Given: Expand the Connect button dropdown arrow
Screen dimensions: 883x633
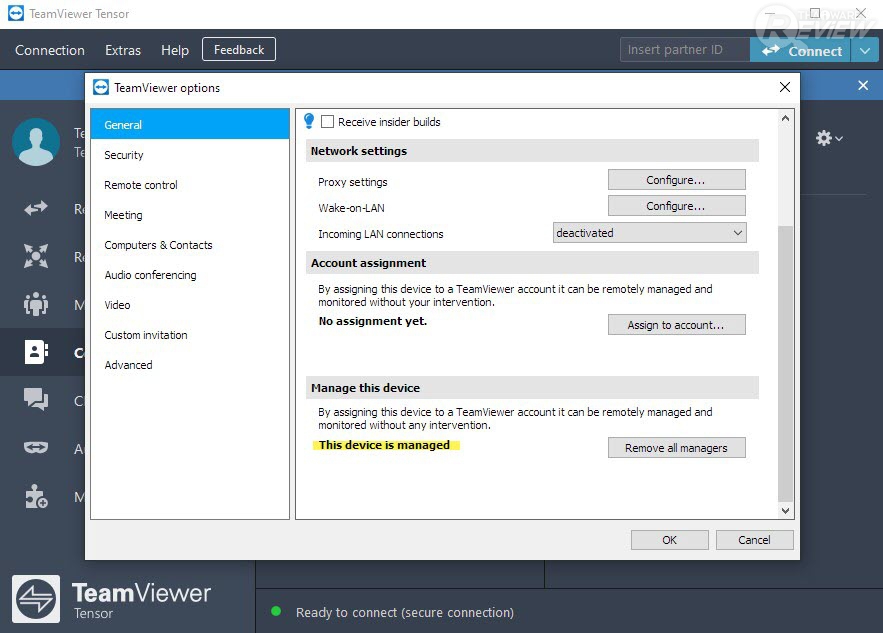Looking at the screenshot, I should click(864, 51).
